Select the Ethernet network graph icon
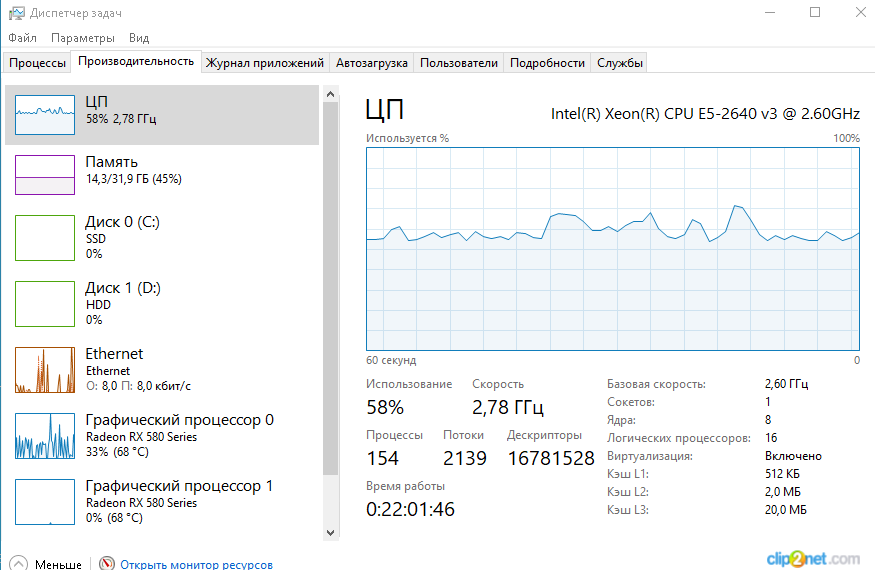This screenshot has width=875, height=570. (45, 370)
